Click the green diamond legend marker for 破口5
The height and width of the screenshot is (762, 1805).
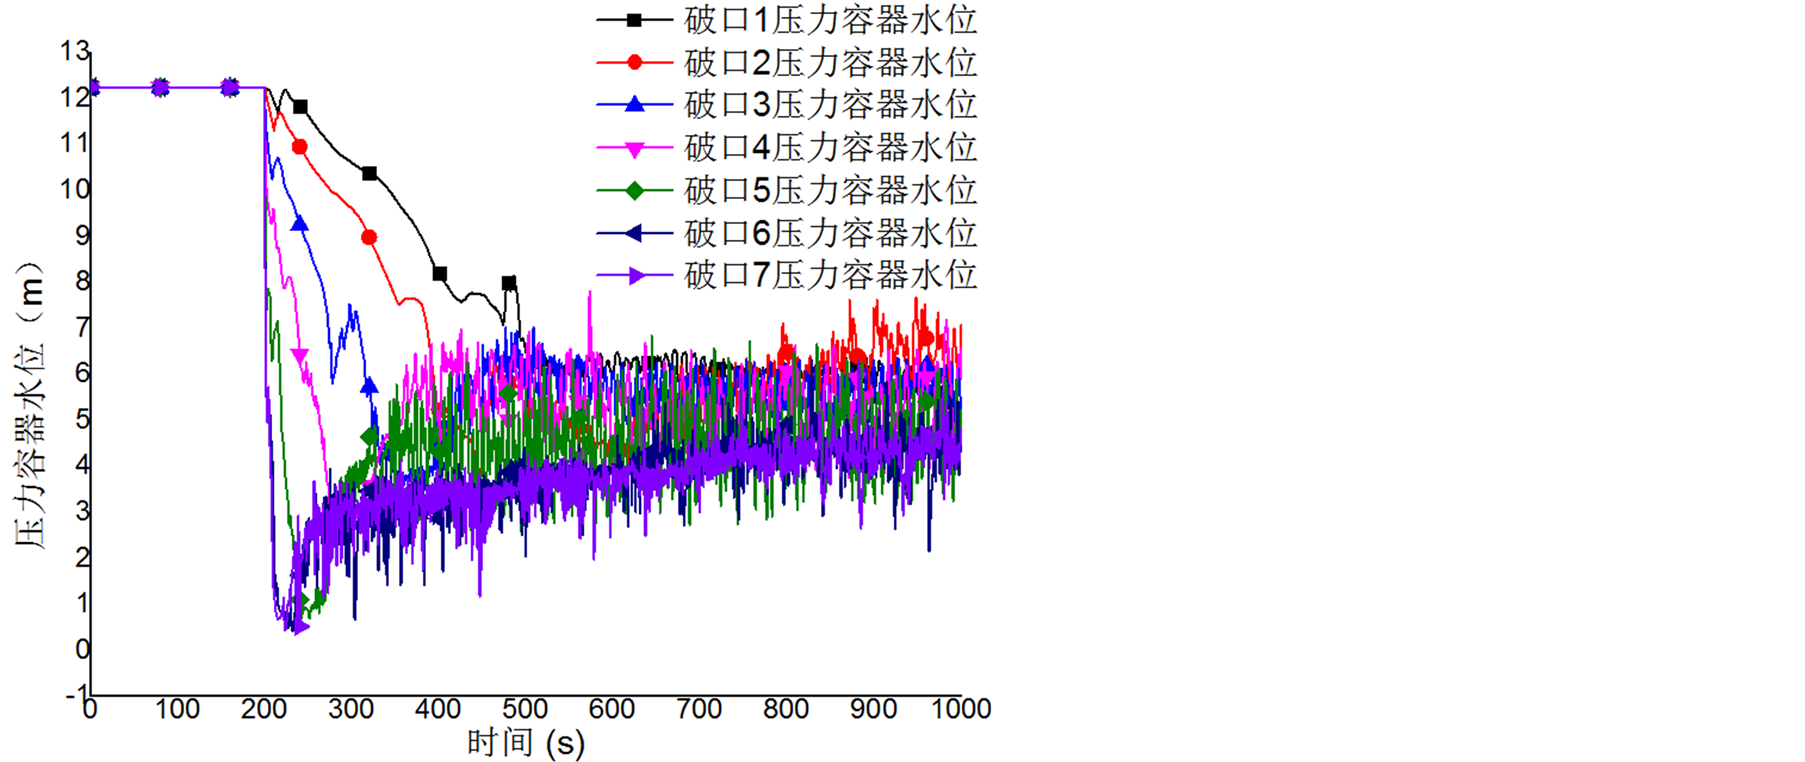click(634, 190)
